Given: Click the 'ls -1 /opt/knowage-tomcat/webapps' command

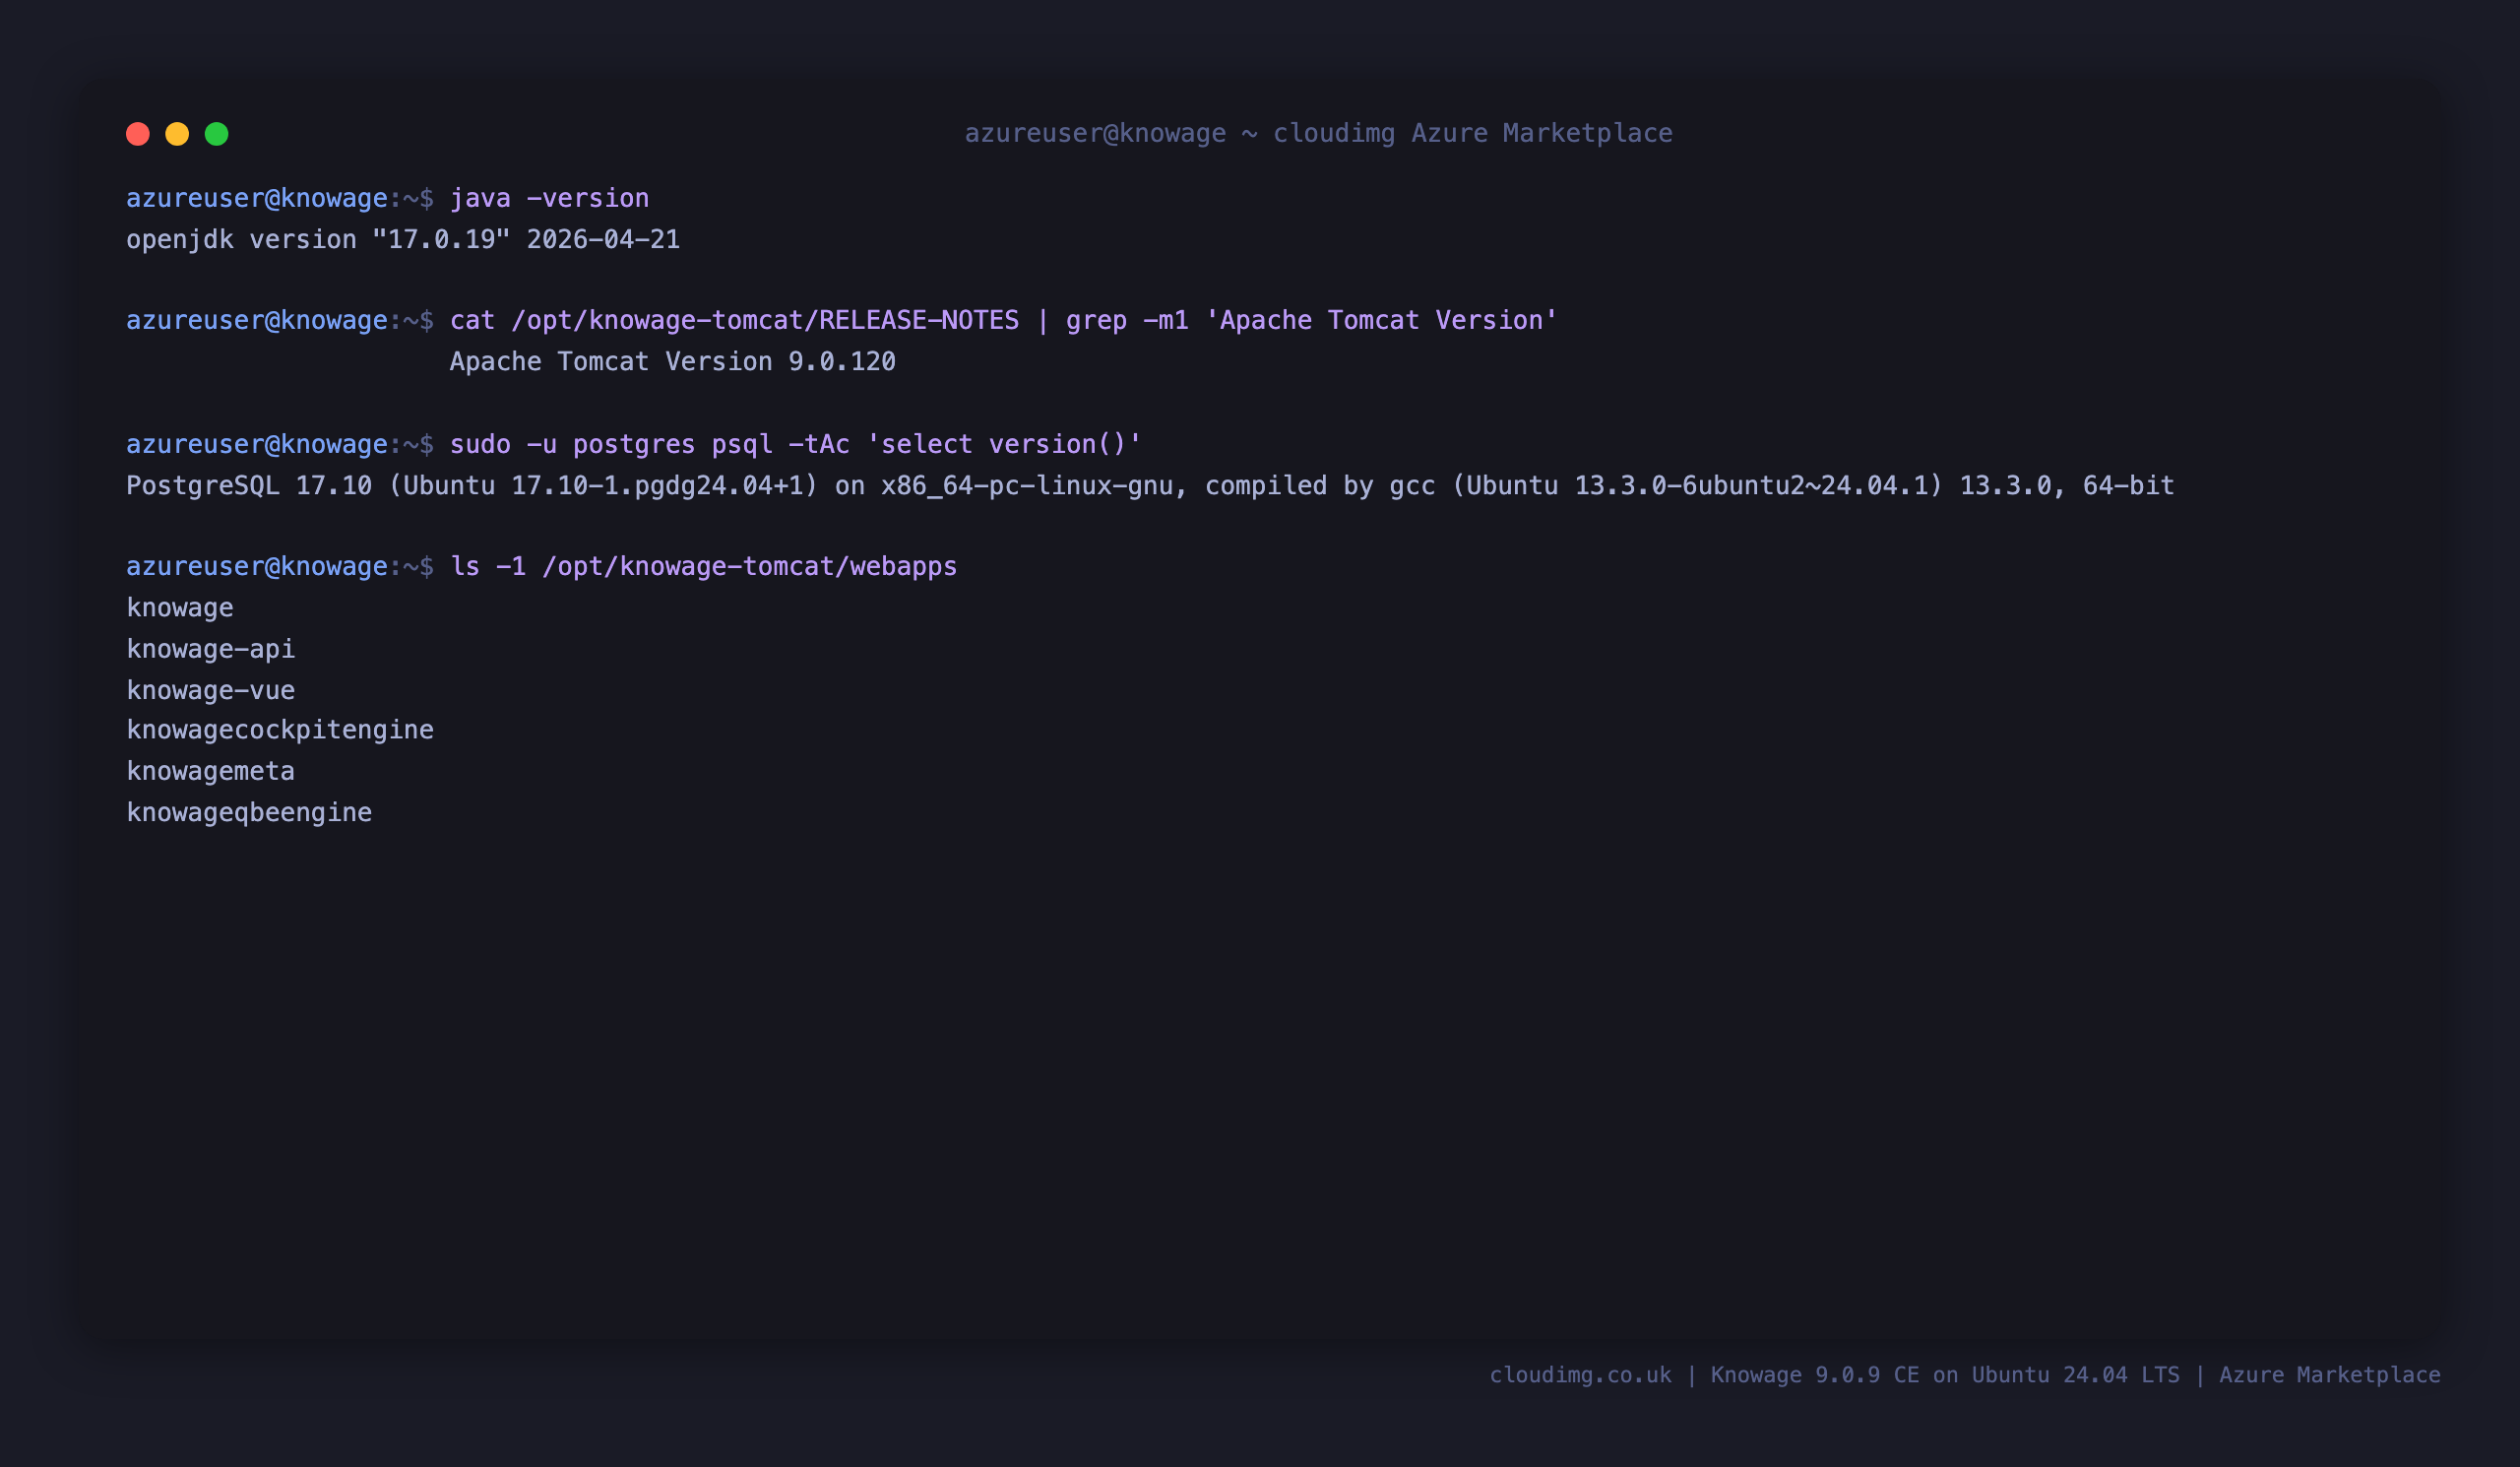Looking at the screenshot, I should [x=703, y=567].
